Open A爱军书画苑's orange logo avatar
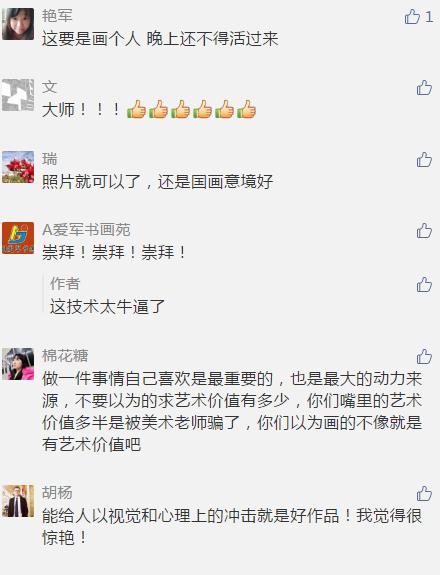Screen dimensions: 440x575 coord(18,238)
